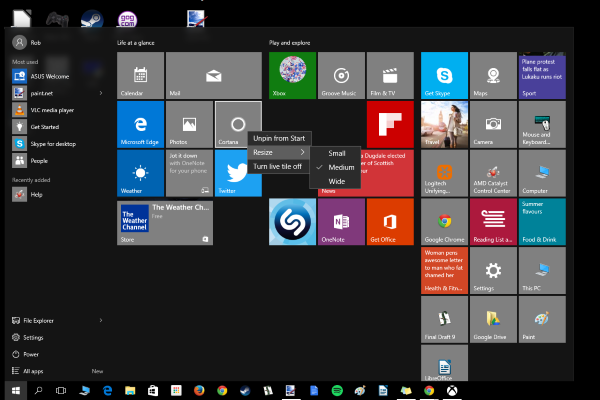Open the Health & Fitness tile
Image resolution: width=600 pixels, height=400 pixels.
pyautogui.click(x=444, y=270)
